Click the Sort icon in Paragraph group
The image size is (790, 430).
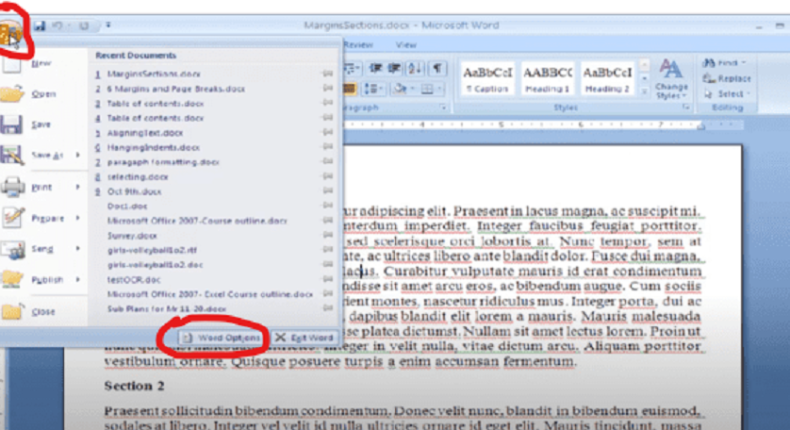pyautogui.click(x=415, y=68)
